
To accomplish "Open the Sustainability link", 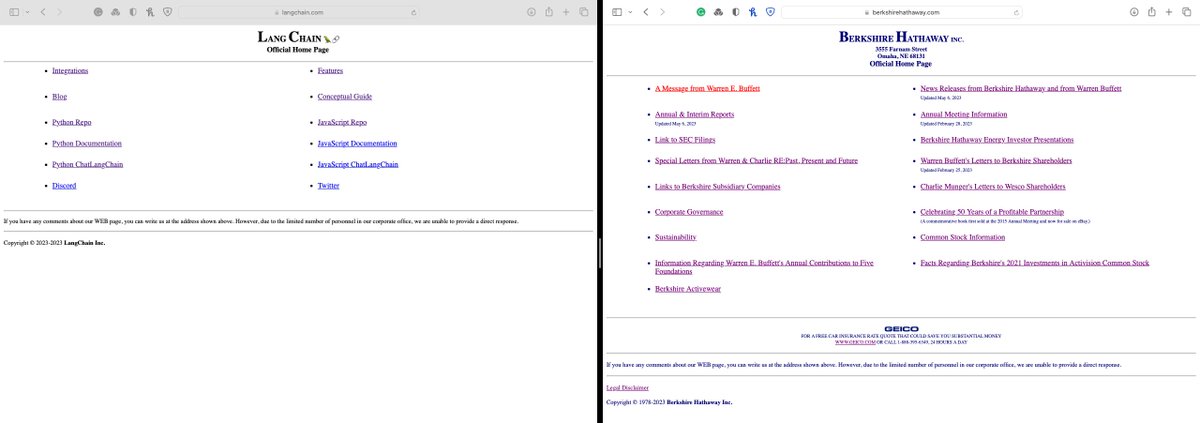I will point(675,237).
